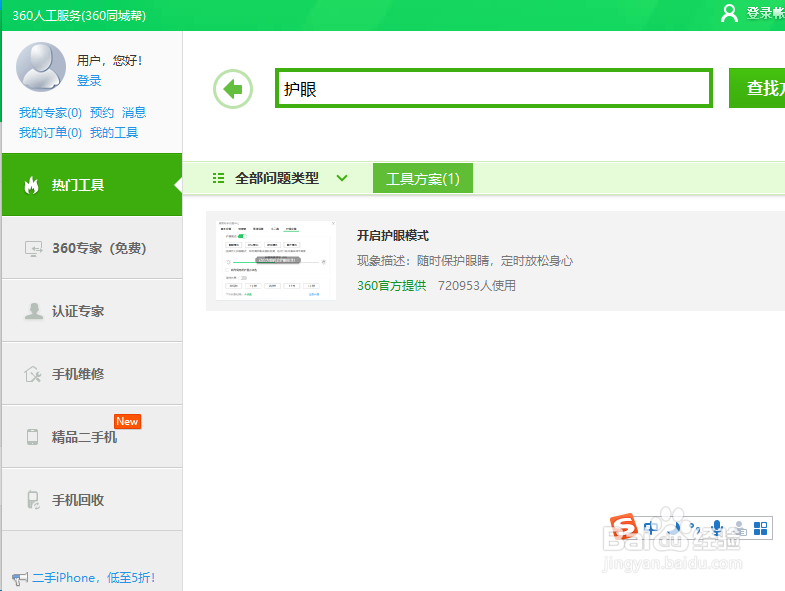
Task: Click the recycle phone icon beside 手机回收
Action: [x=33, y=500]
